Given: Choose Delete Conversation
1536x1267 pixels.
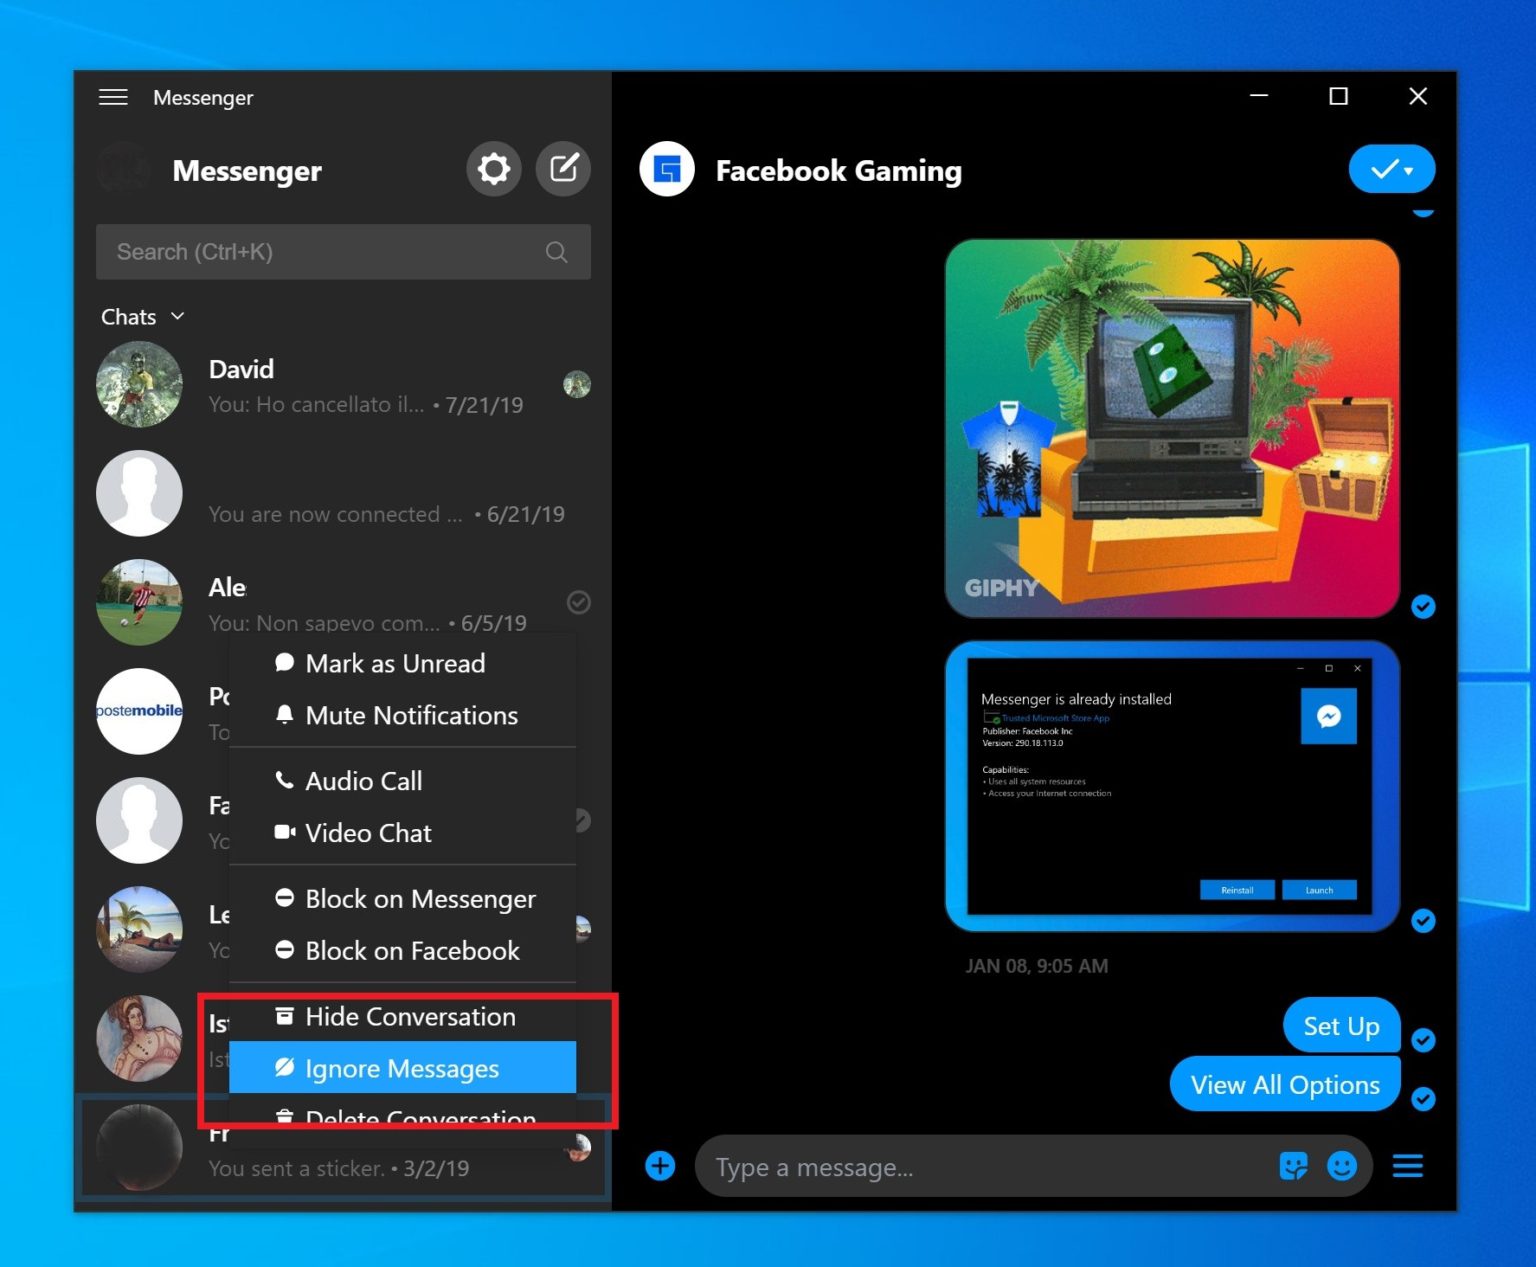Looking at the screenshot, I should 420,1117.
